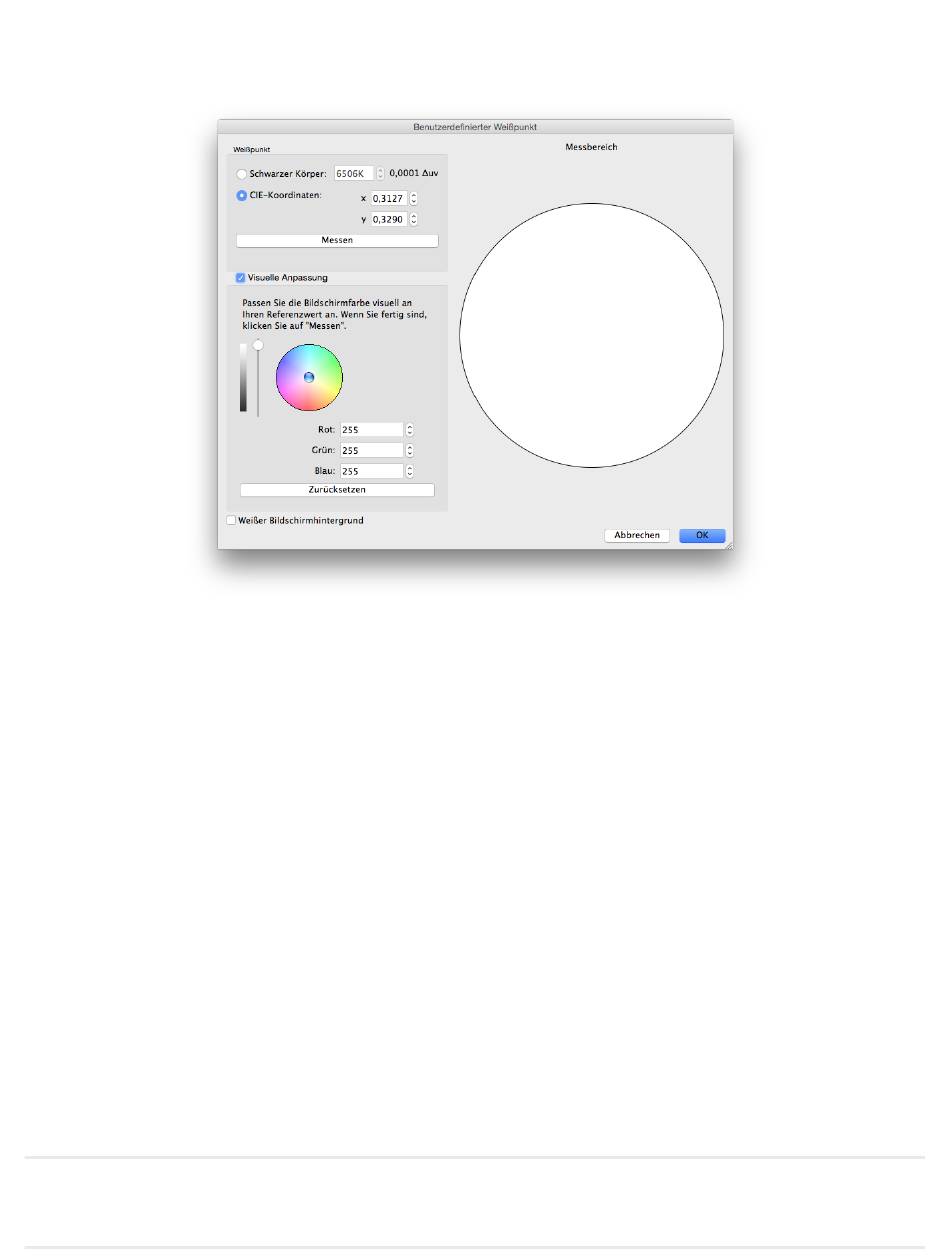
Task: Click the center of the color wheel
Action: point(309,377)
